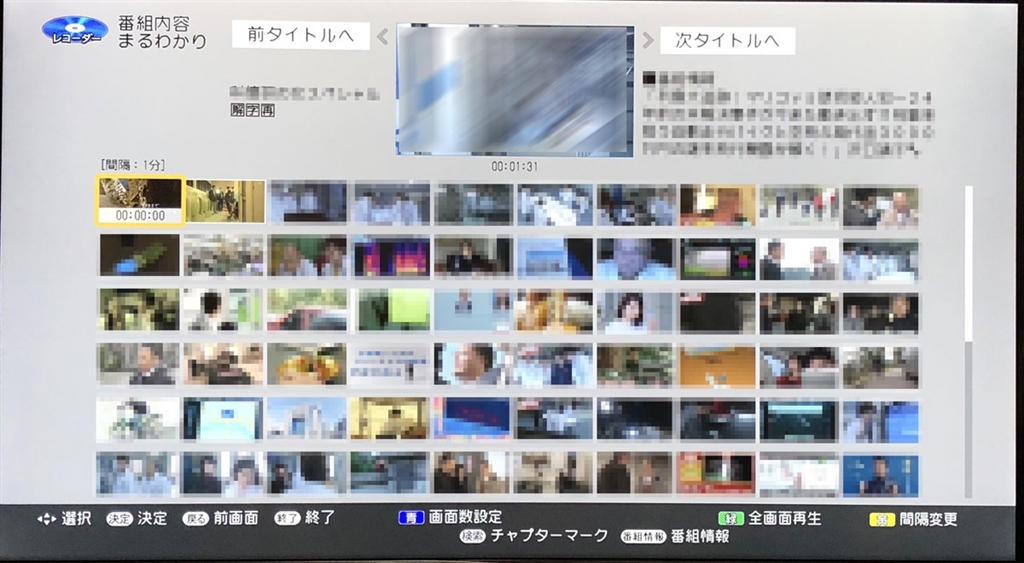This screenshot has height=563, width=1024.
Task: Click the 番組情報 pill button icon
Action: [643, 537]
